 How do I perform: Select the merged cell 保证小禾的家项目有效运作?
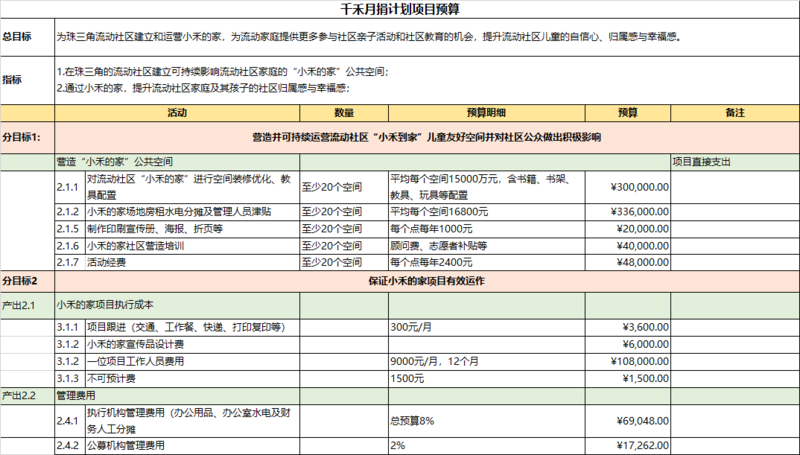pyautogui.click(x=427, y=281)
